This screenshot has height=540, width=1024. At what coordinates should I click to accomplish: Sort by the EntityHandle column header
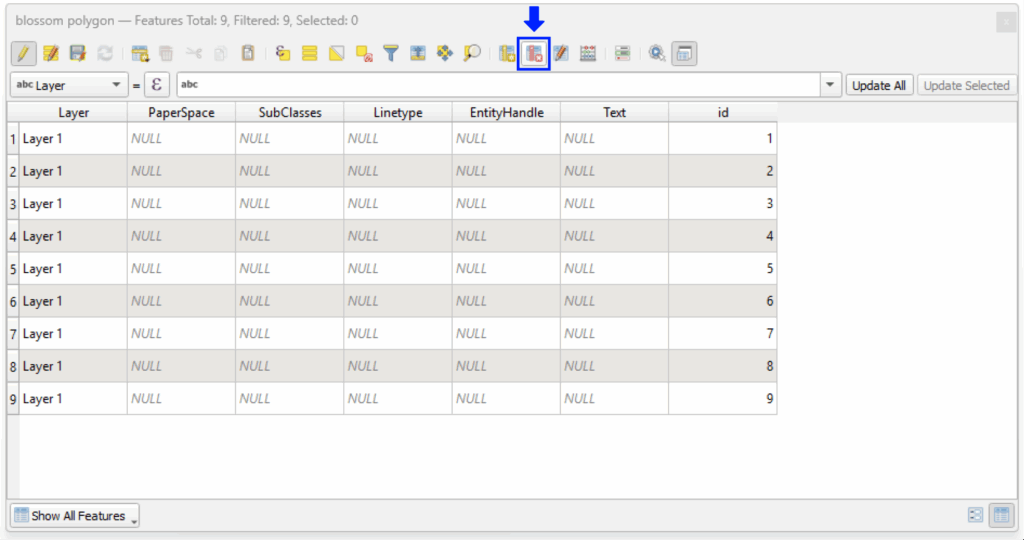pyautogui.click(x=506, y=112)
